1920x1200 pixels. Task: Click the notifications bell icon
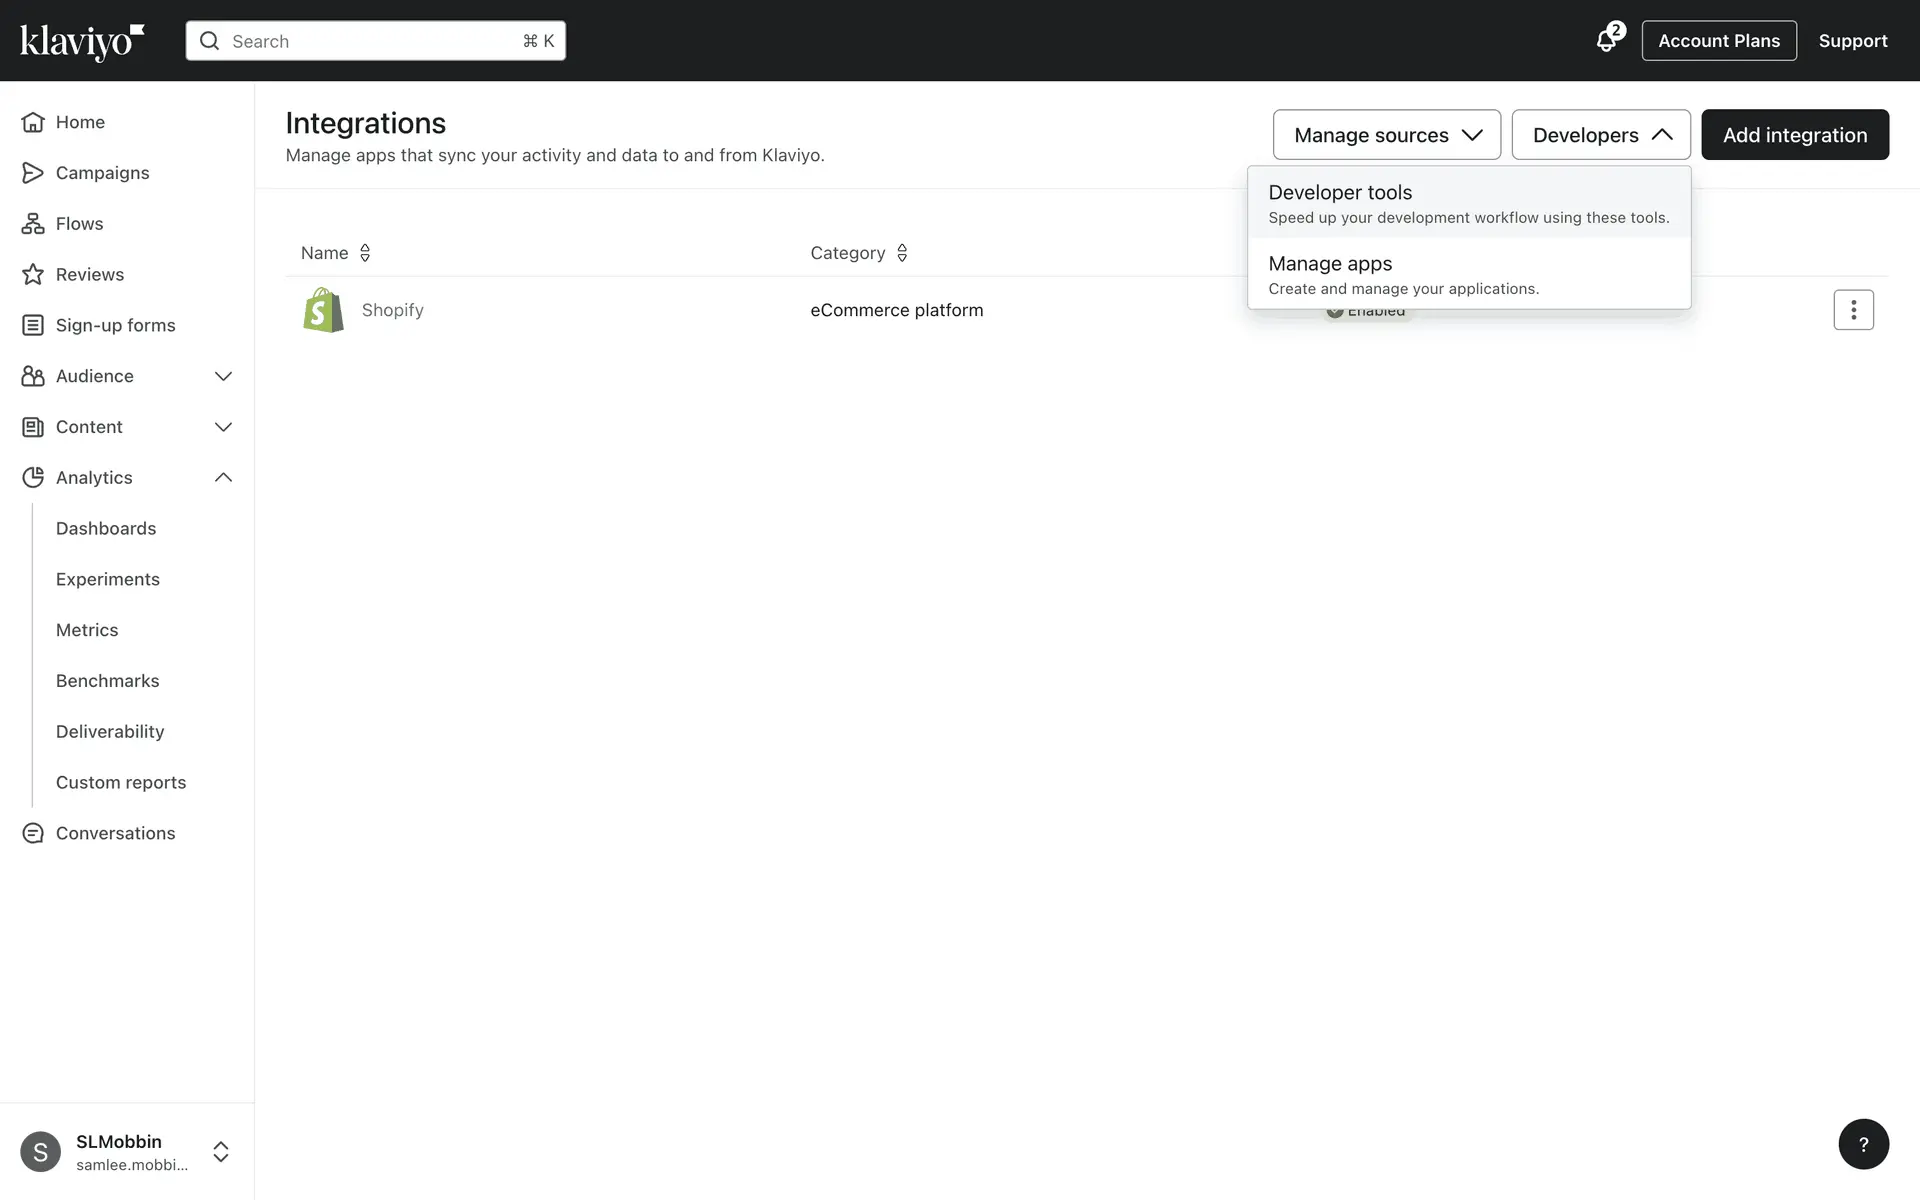[1606, 41]
